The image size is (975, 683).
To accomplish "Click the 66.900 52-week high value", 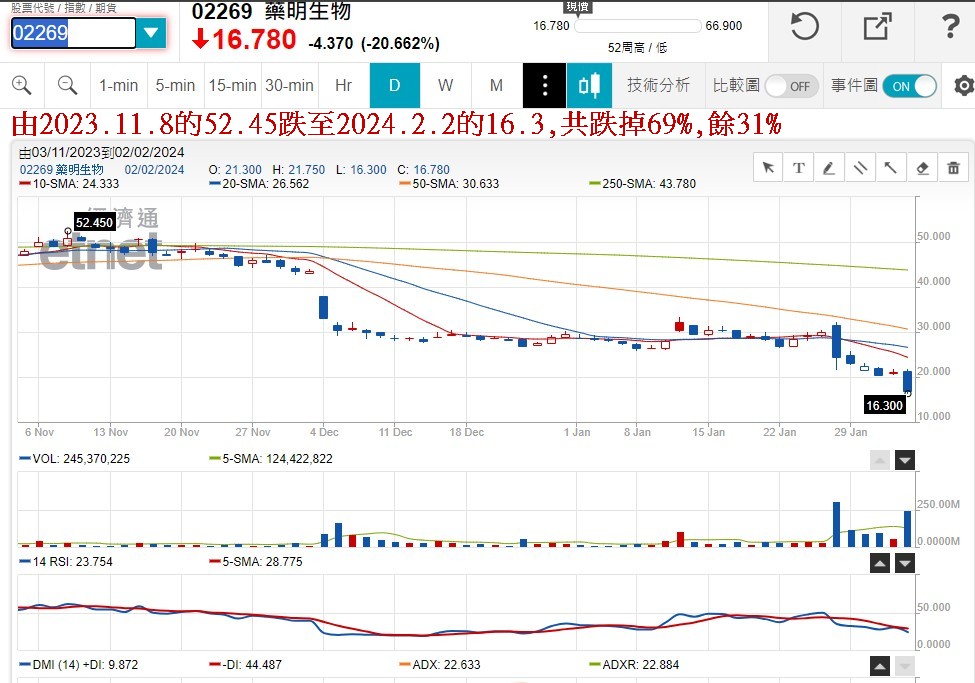I will coord(724,26).
